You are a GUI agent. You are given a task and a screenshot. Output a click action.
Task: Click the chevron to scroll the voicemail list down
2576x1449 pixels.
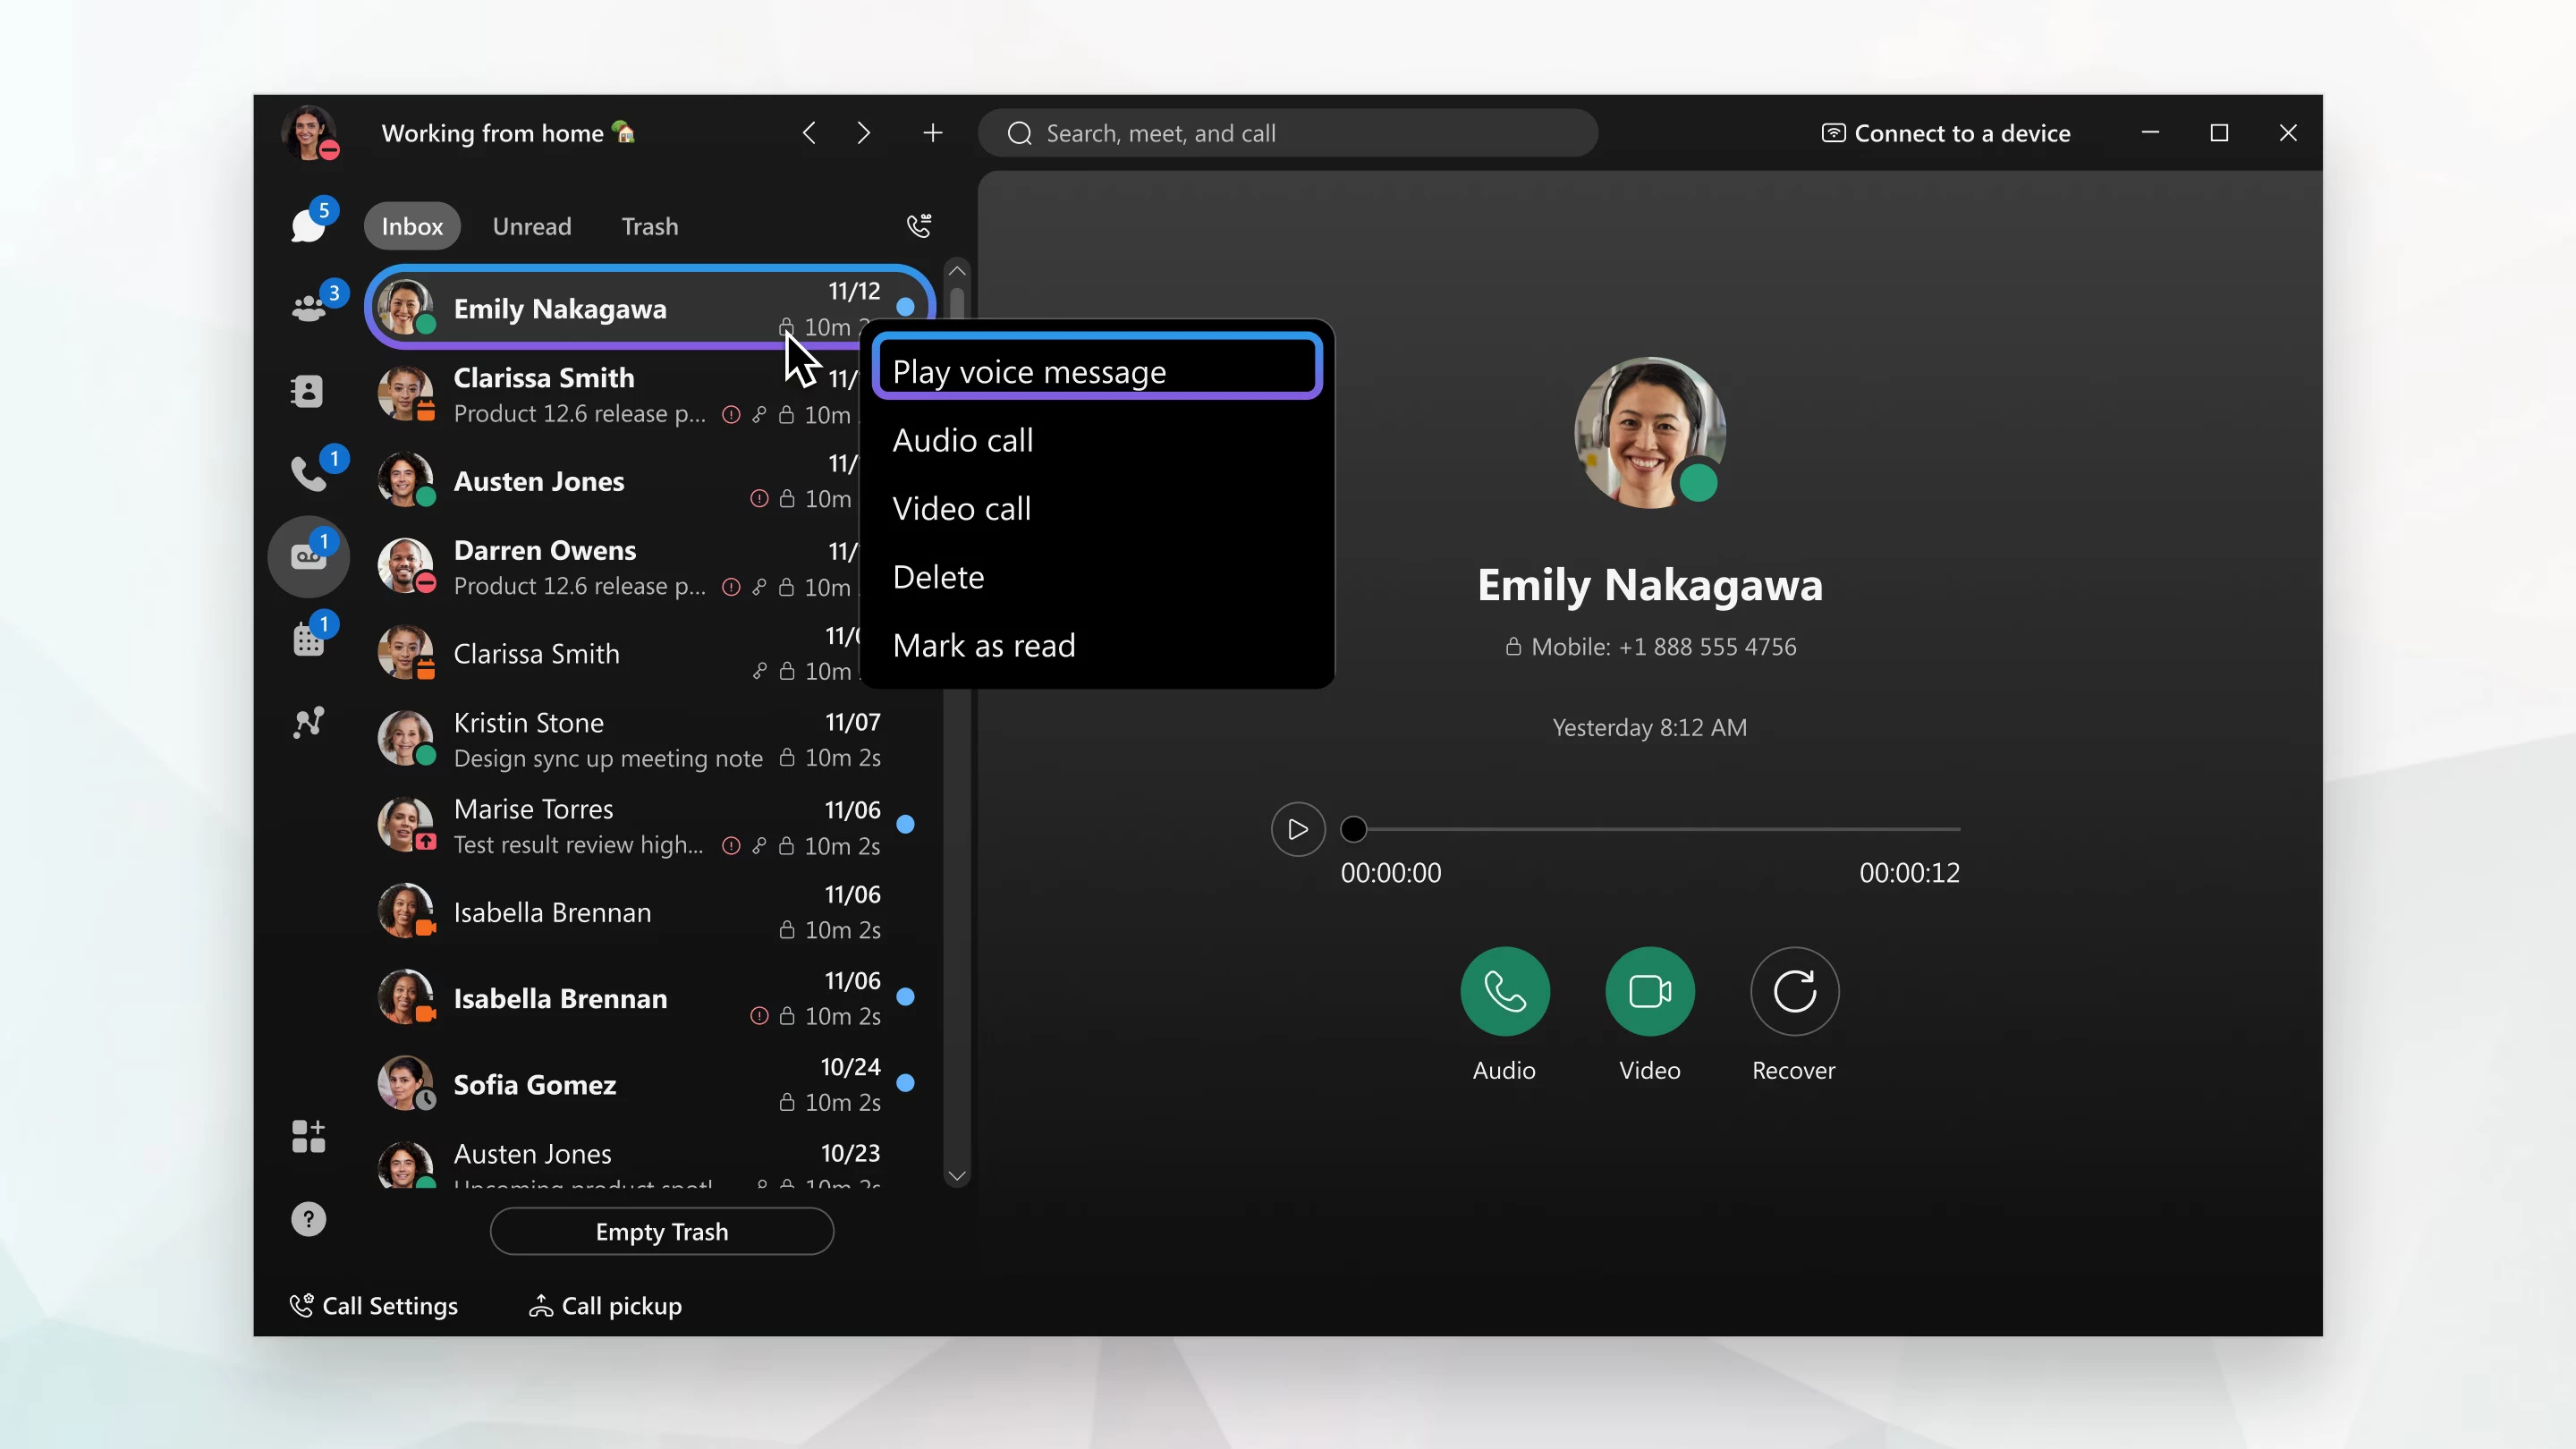pyautogui.click(x=956, y=1175)
